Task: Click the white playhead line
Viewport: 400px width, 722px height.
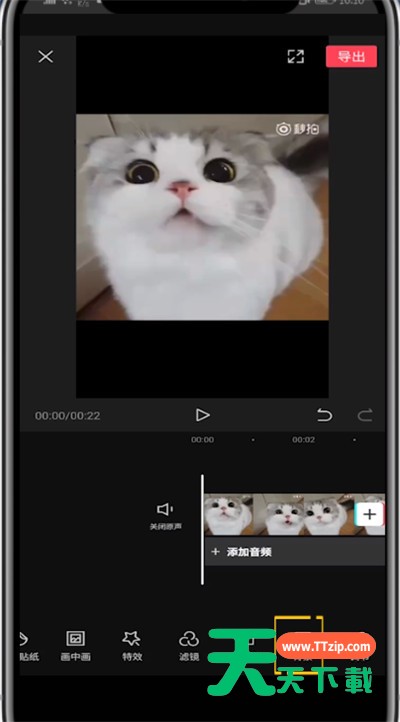Action: (x=202, y=530)
